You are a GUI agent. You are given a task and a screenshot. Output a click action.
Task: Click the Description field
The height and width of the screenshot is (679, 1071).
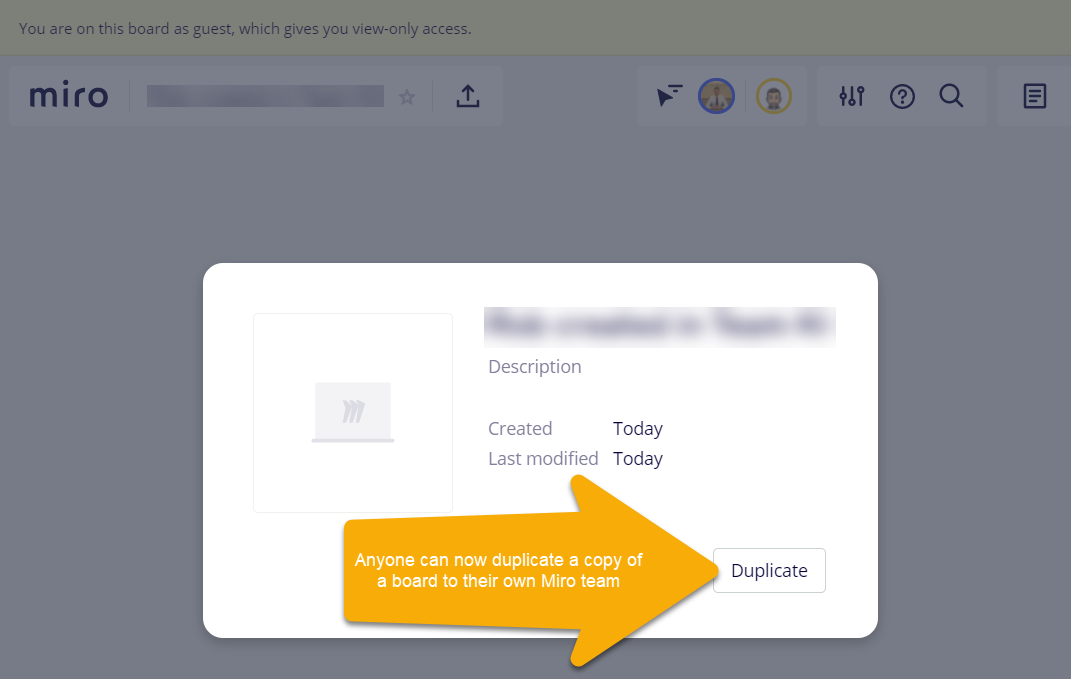point(535,367)
